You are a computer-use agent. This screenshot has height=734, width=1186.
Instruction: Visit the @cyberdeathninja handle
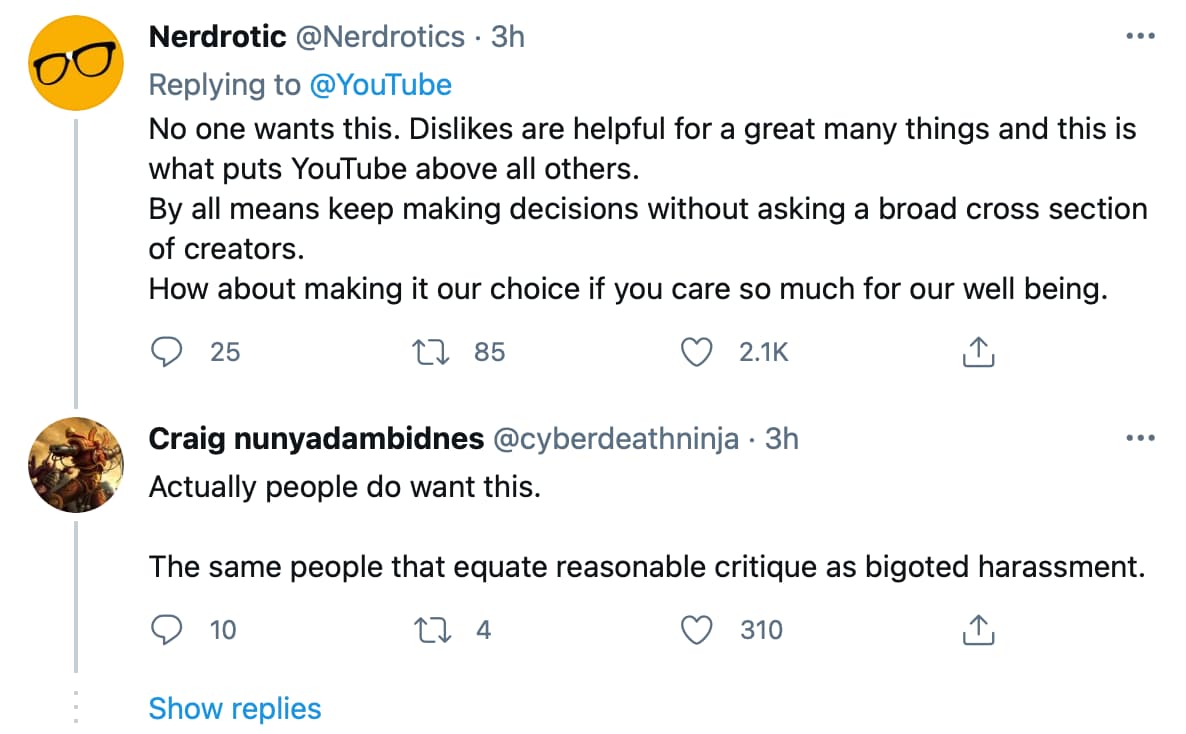(616, 438)
